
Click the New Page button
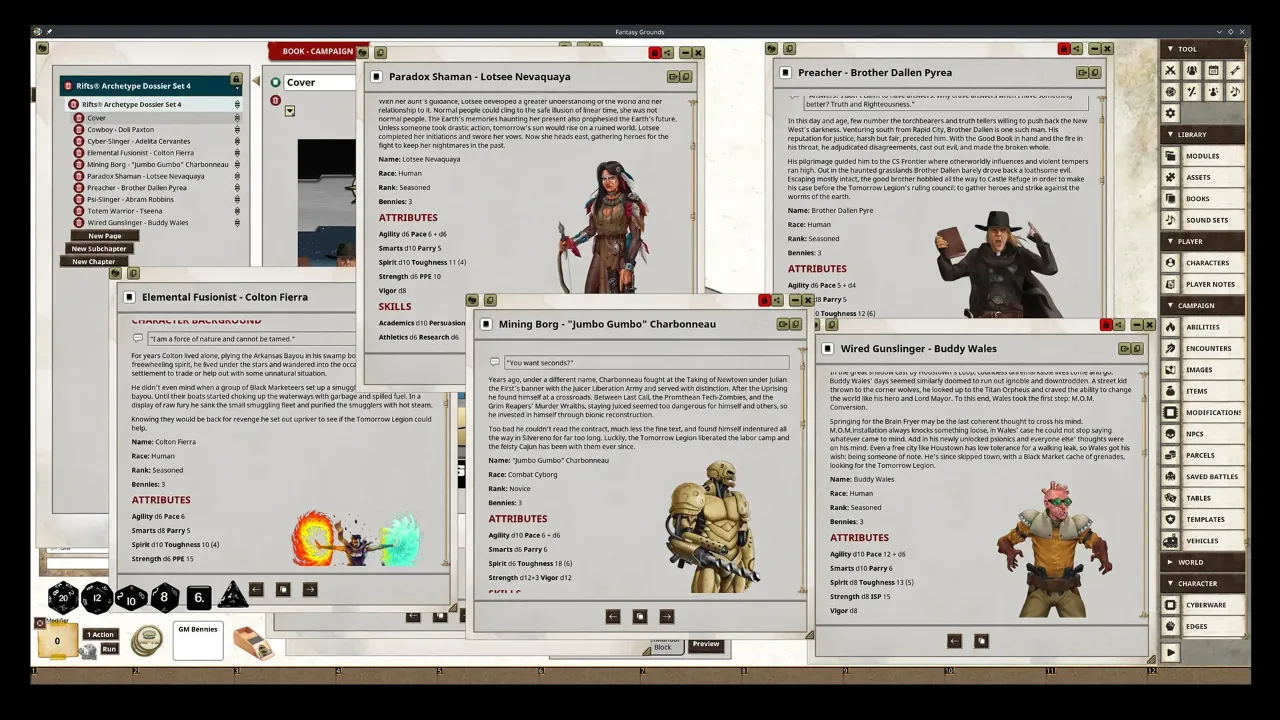pyautogui.click(x=105, y=236)
